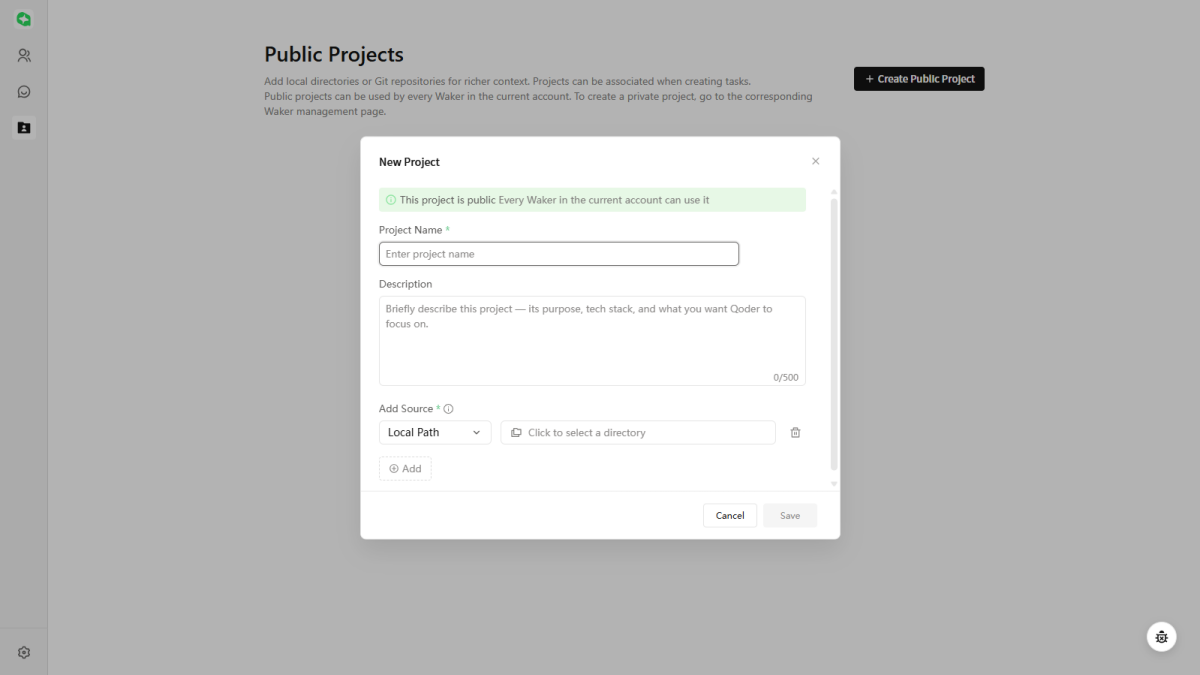Open settings gear icon at sidebar bottom

[x=24, y=652]
